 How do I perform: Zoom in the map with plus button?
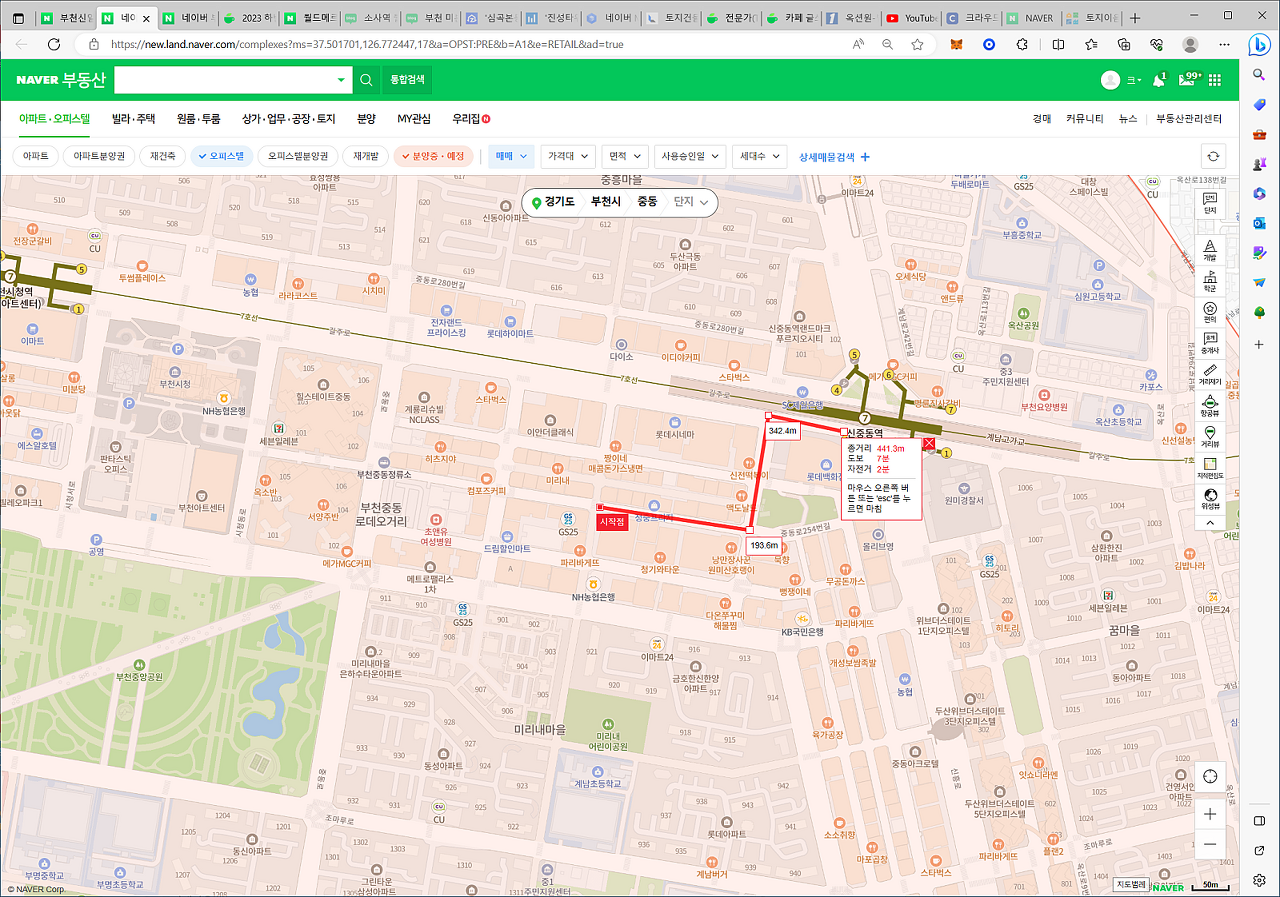coord(1210,814)
